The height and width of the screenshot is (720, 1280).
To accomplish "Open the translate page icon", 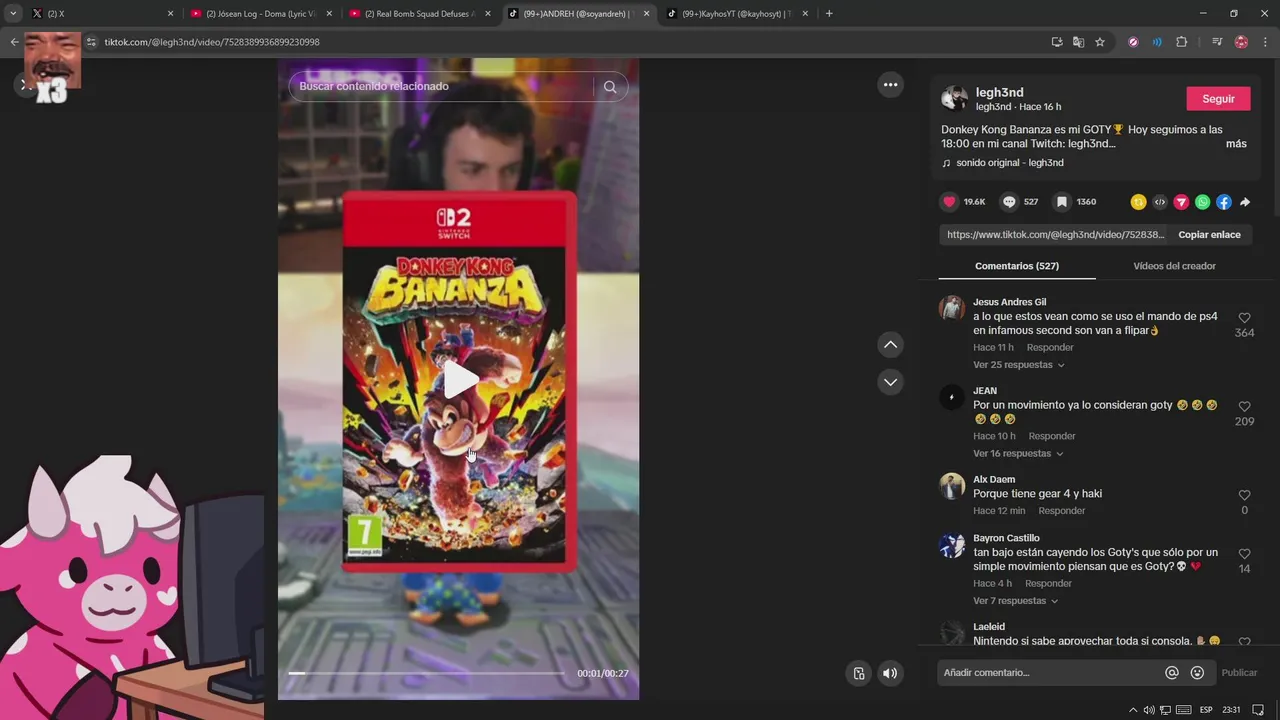I will pyautogui.click(x=1078, y=42).
